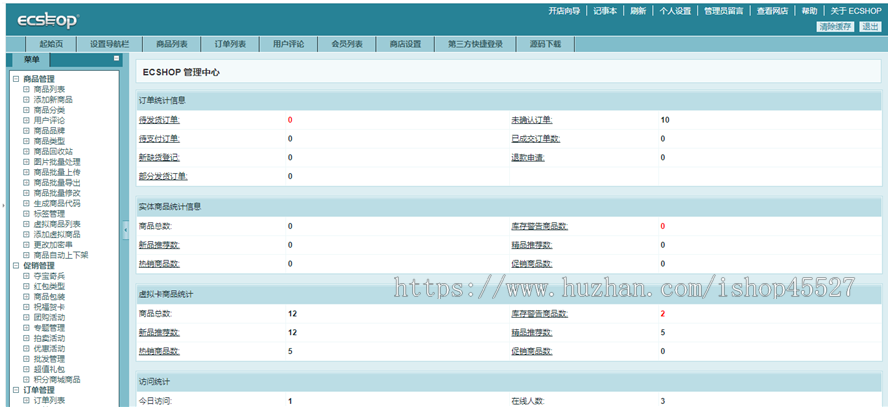Open 商品批量上传 in the menu tree
Image resolution: width=890 pixels, height=409 pixels.
coord(57,172)
